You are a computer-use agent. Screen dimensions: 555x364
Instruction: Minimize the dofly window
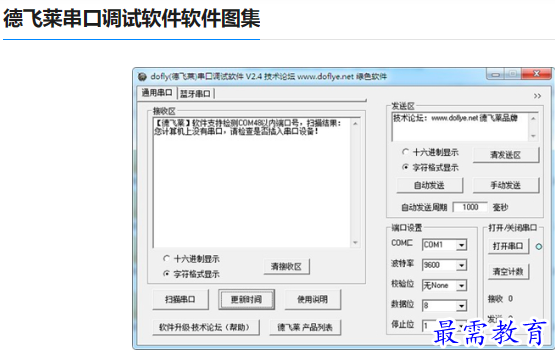(496, 74)
